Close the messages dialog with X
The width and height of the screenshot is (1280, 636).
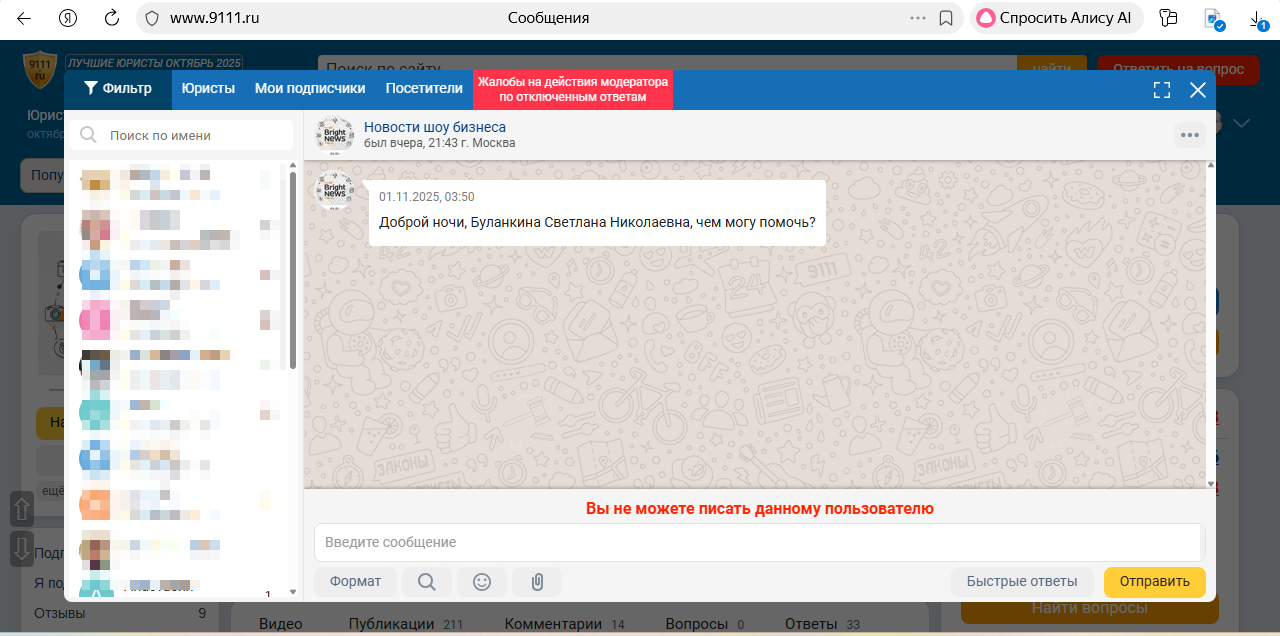(1198, 90)
